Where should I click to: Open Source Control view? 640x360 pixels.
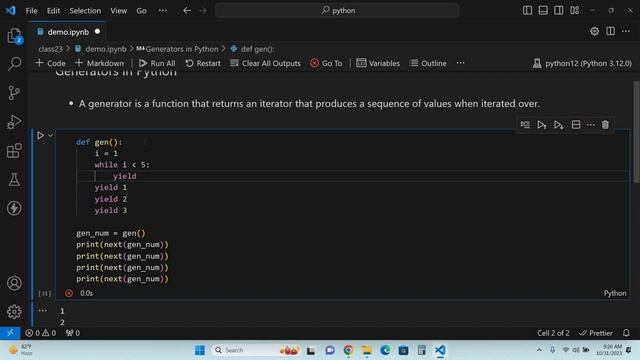click(14, 93)
